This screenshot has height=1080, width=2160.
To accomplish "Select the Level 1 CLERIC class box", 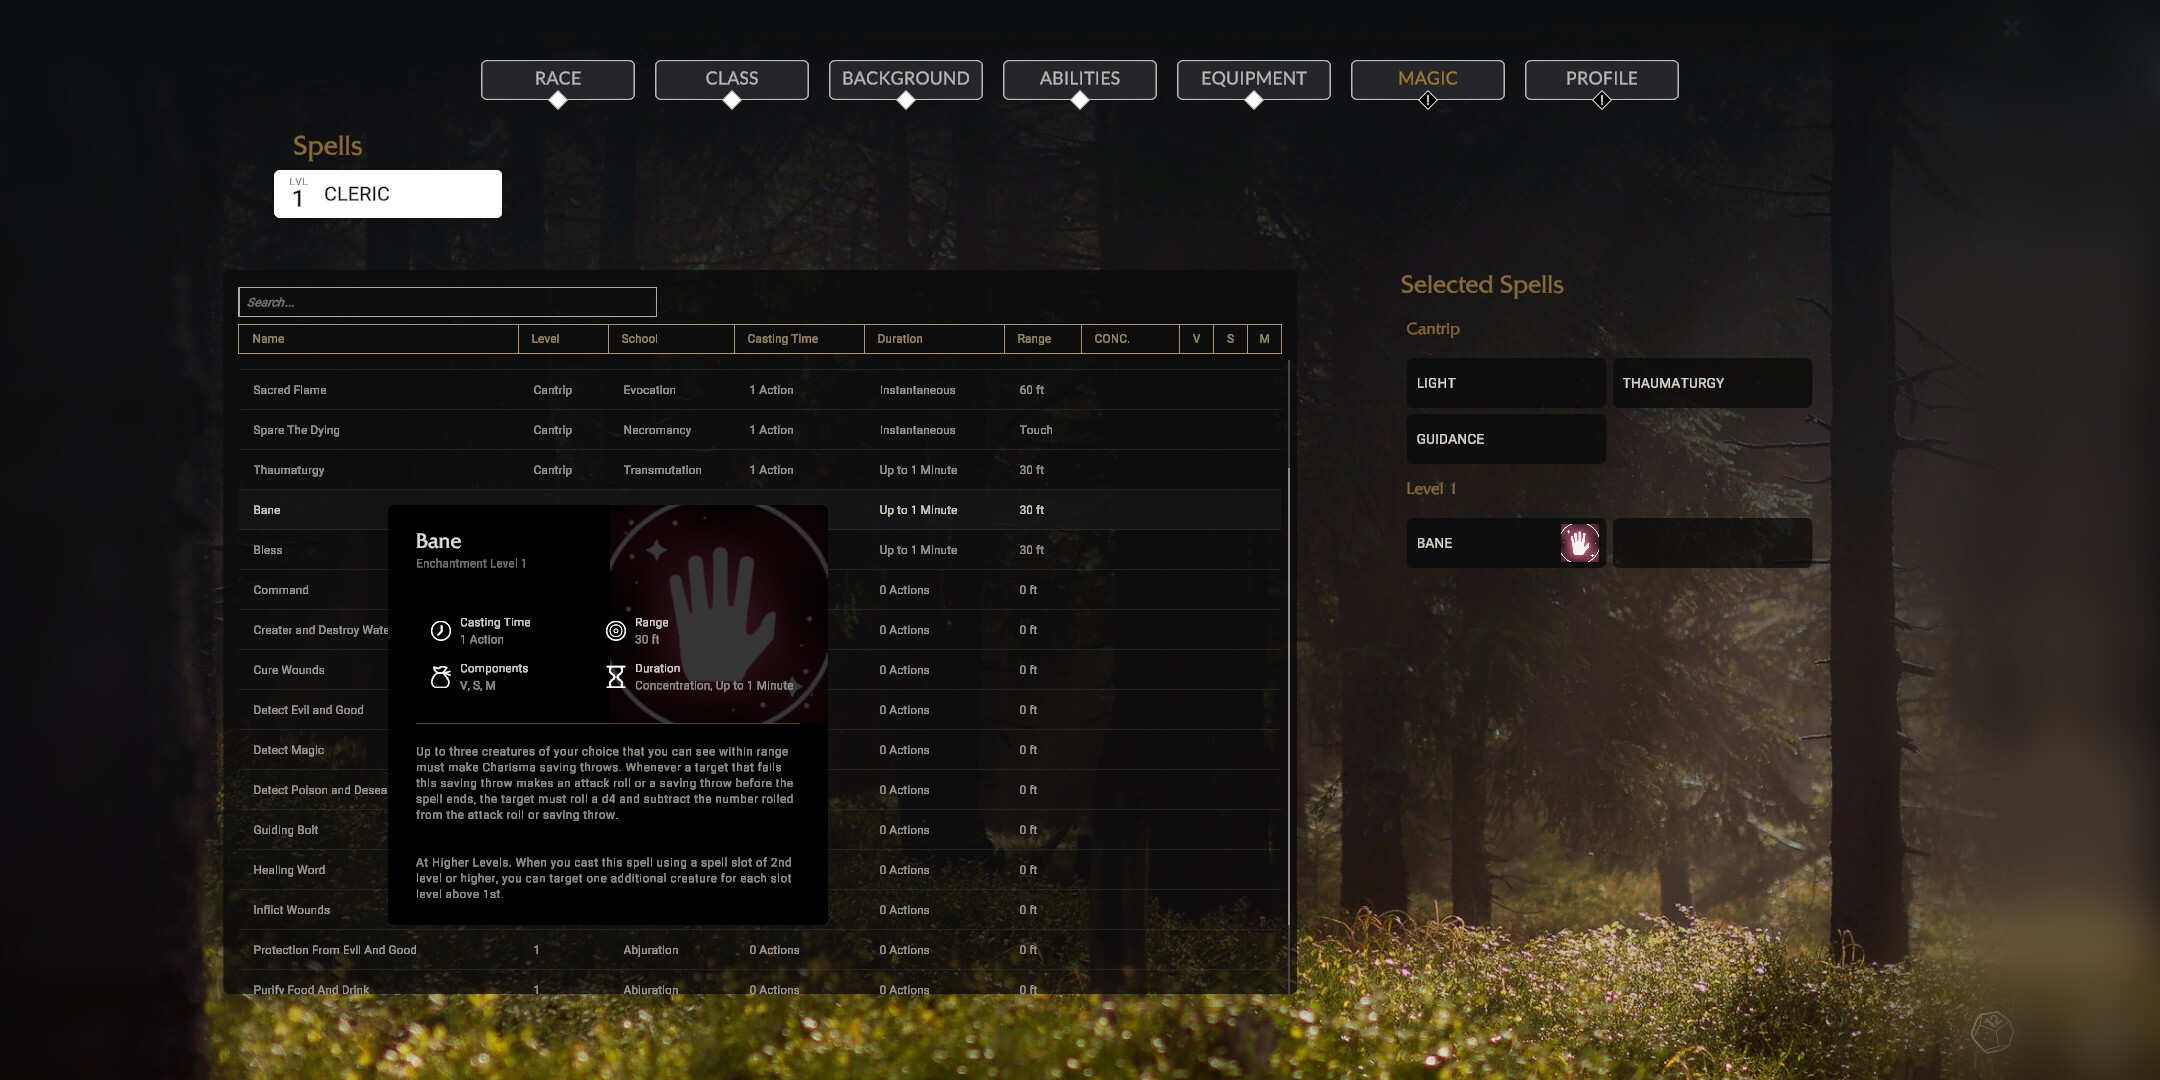I will pos(388,194).
